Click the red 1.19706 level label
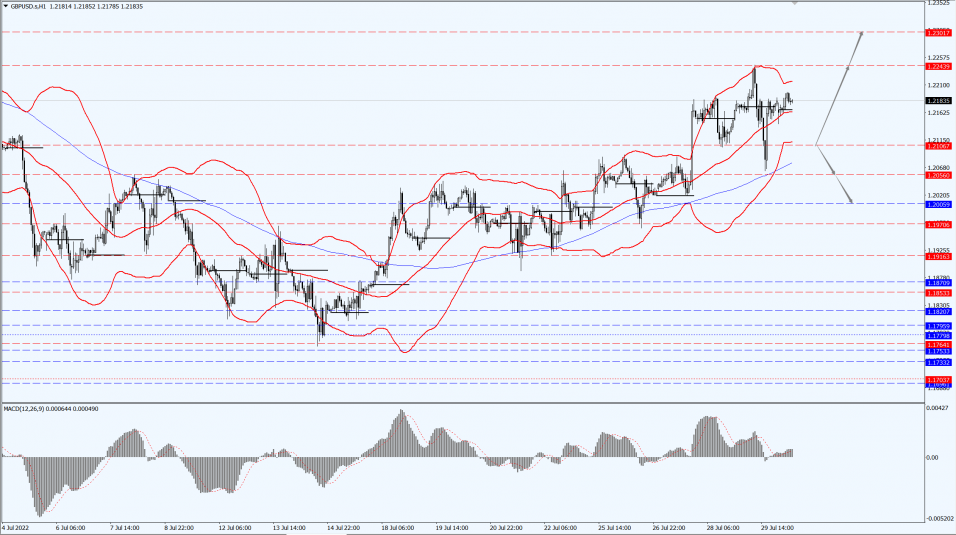This screenshot has width=956, height=535. click(x=938, y=224)
